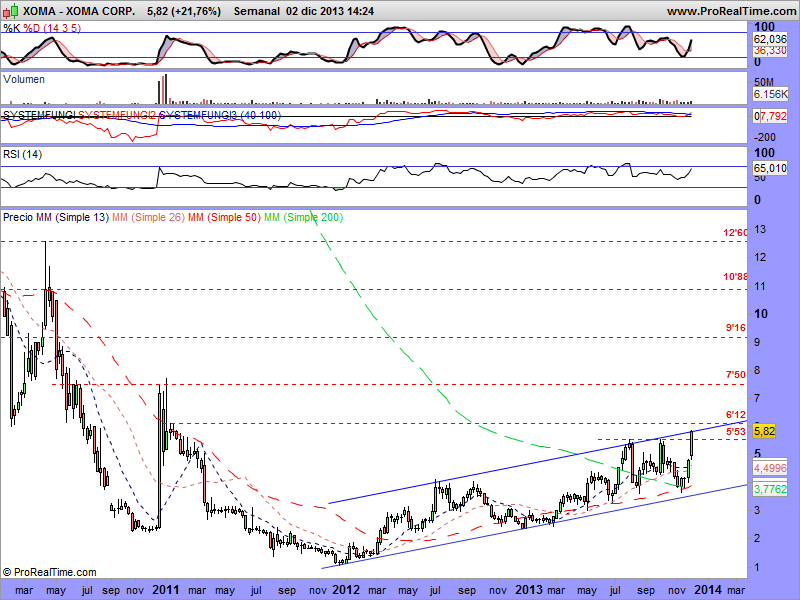Viewport: 800px width, 600px height.
Task: Click the "02 dic 2013 14:24" timestamp
Action: tap(330, 11)
